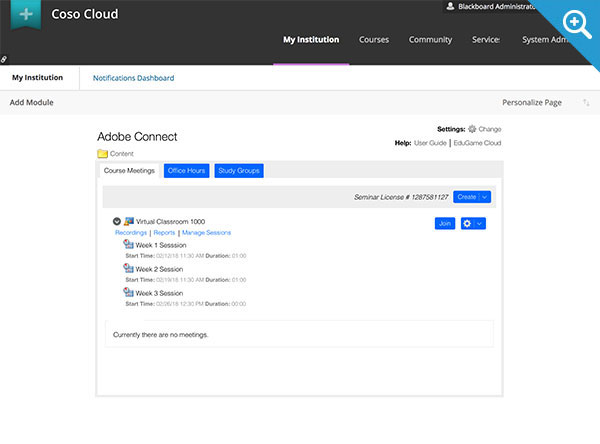
Task: Click the reorder arrows icon beside Personalize Page
Action: (x=586, y=103)
